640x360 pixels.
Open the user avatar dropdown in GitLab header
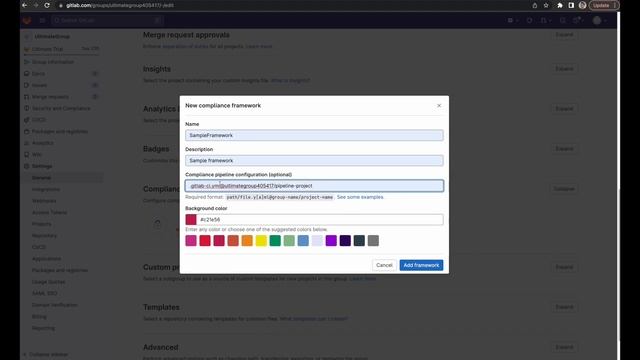click(x=599, y=20)
